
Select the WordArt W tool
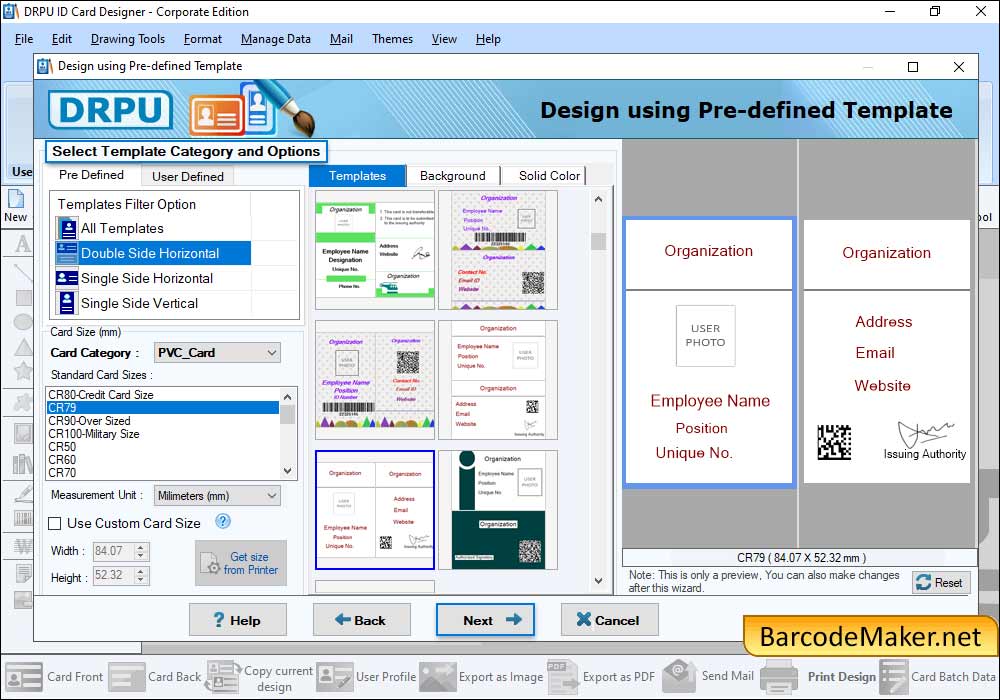[x=23, y=546]
